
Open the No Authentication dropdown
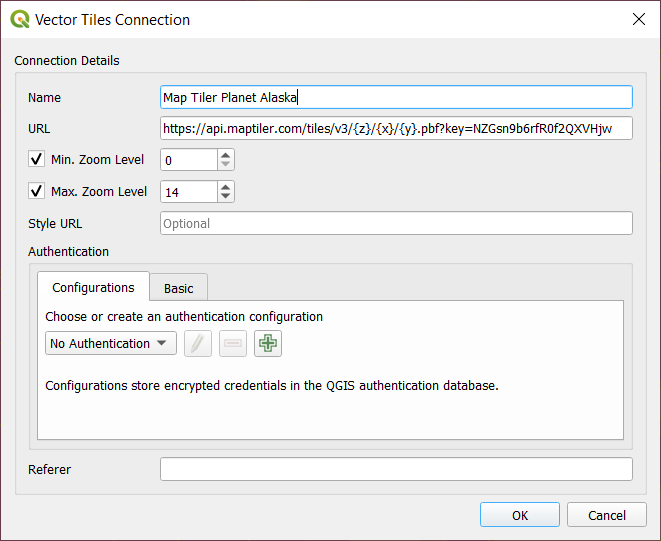point(110,344)
